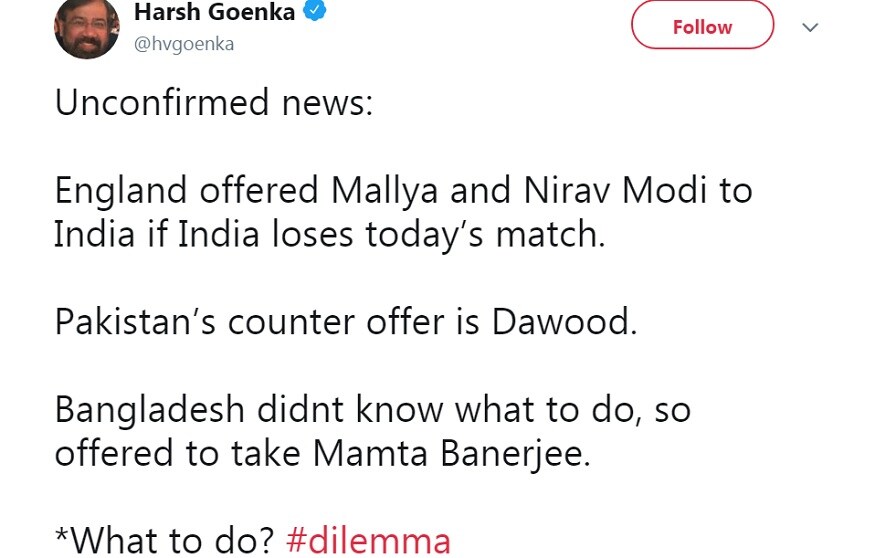Image resolution: width=875 pixels, height=558 pixels.
Task: Expand the tweet options chevron menu
Action: [x=810, y=27]
